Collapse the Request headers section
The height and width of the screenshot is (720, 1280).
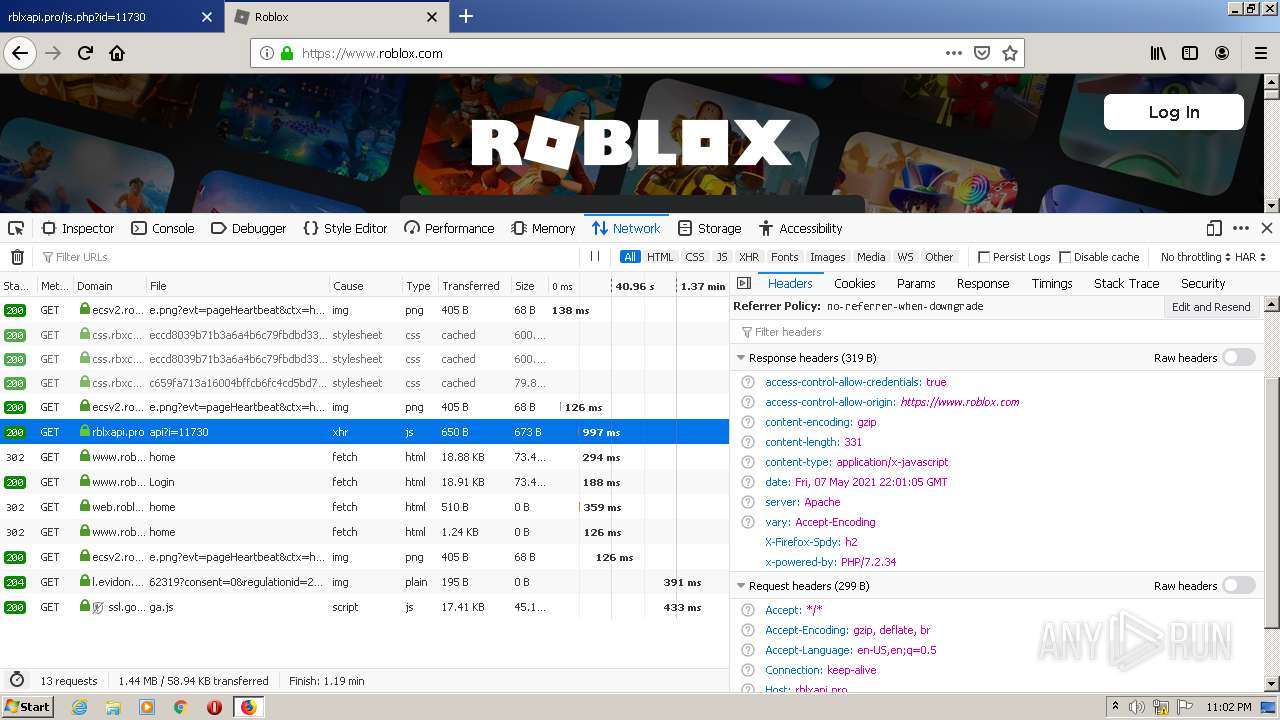[741, 586]
